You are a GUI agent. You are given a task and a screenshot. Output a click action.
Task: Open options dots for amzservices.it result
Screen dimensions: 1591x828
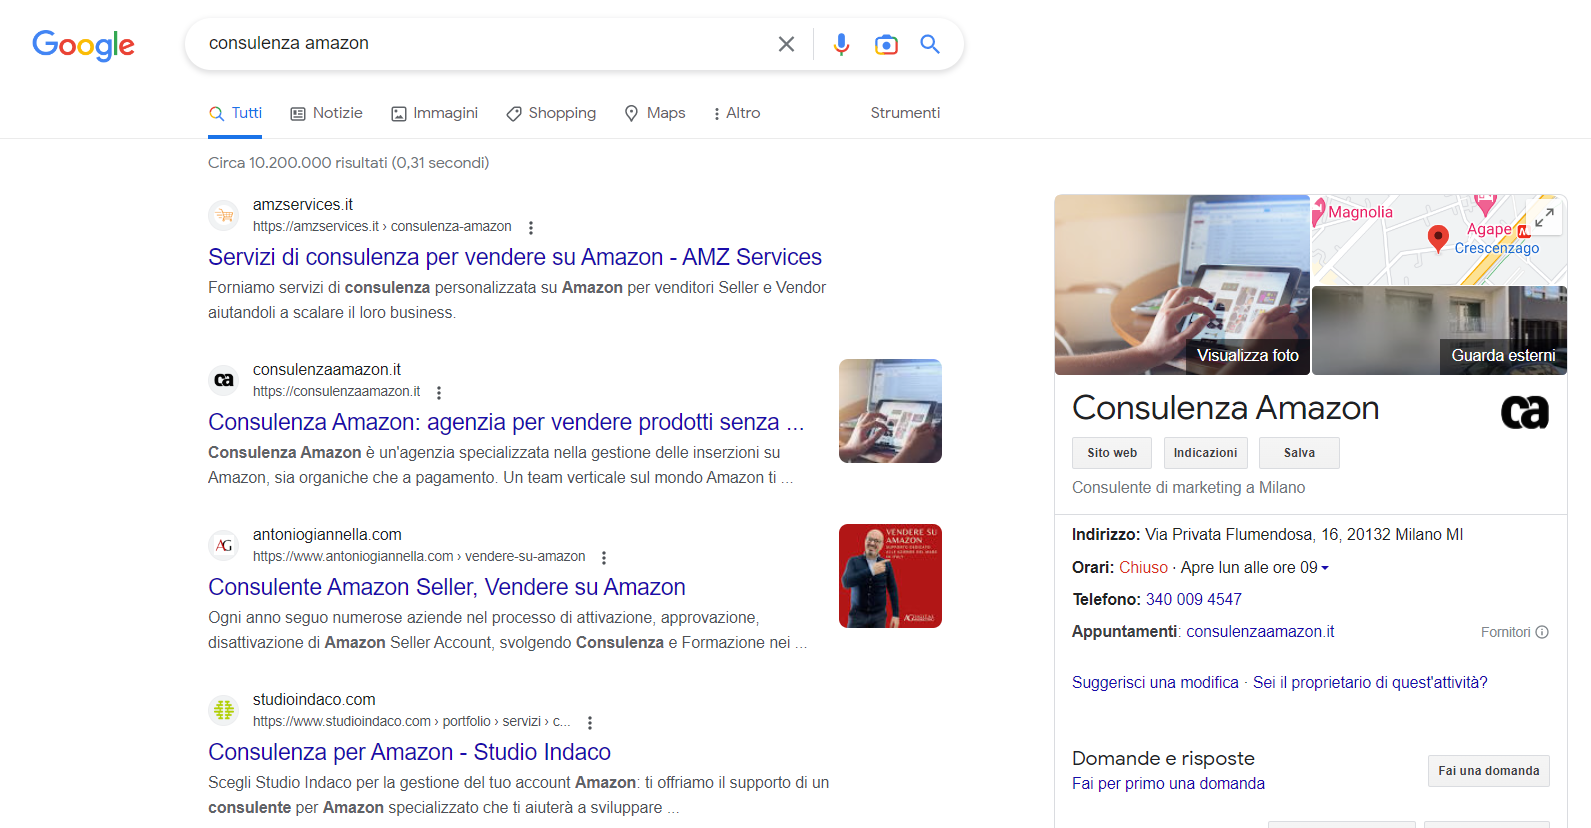531,228
